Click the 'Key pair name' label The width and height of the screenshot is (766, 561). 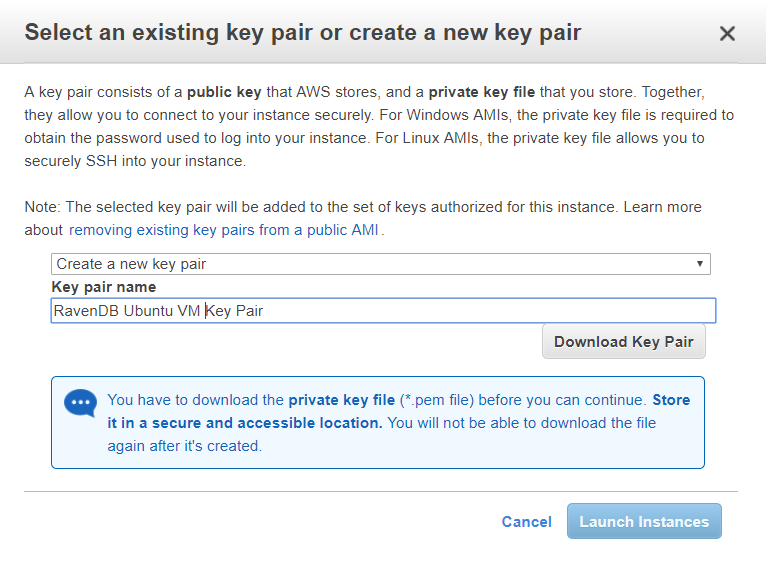104,287
